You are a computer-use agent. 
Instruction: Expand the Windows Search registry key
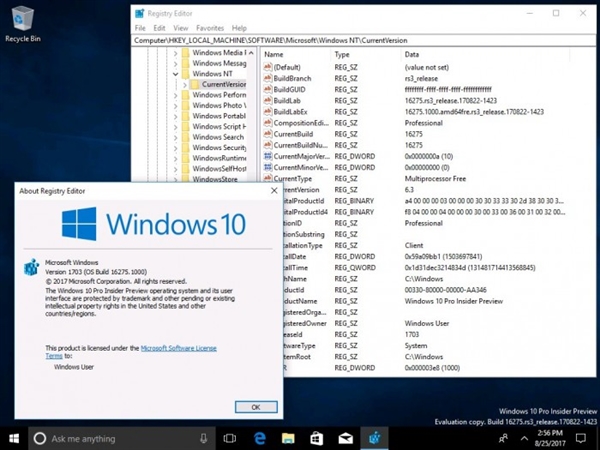176,137
